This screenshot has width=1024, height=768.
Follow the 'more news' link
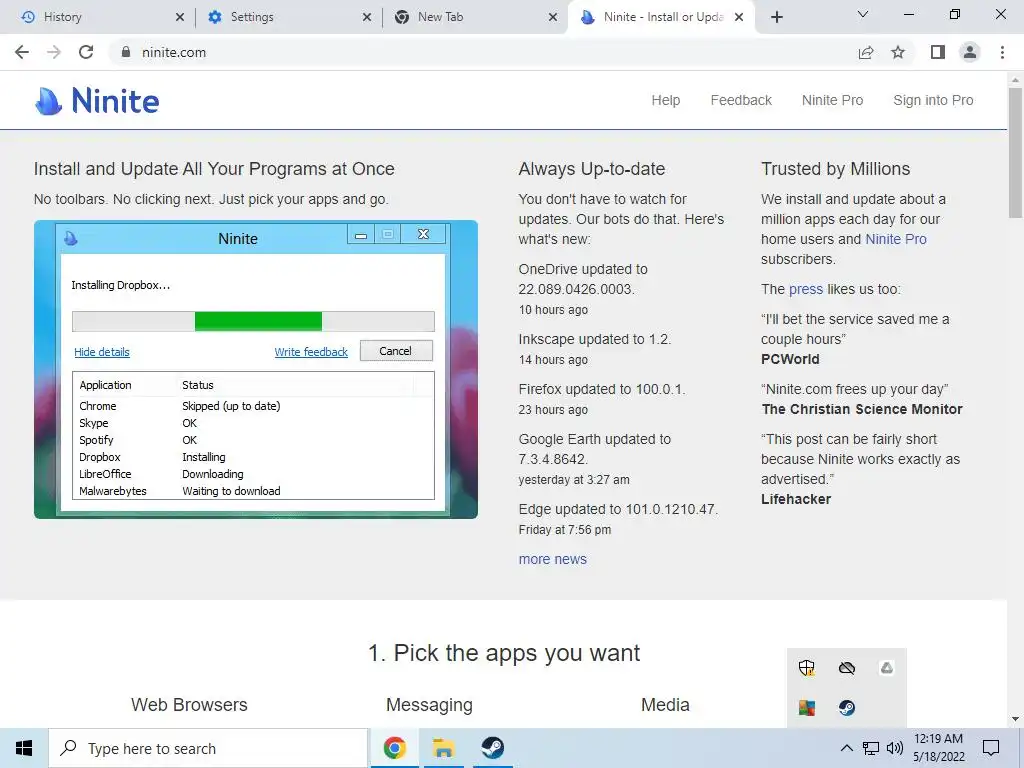click(x=552, y=559)
